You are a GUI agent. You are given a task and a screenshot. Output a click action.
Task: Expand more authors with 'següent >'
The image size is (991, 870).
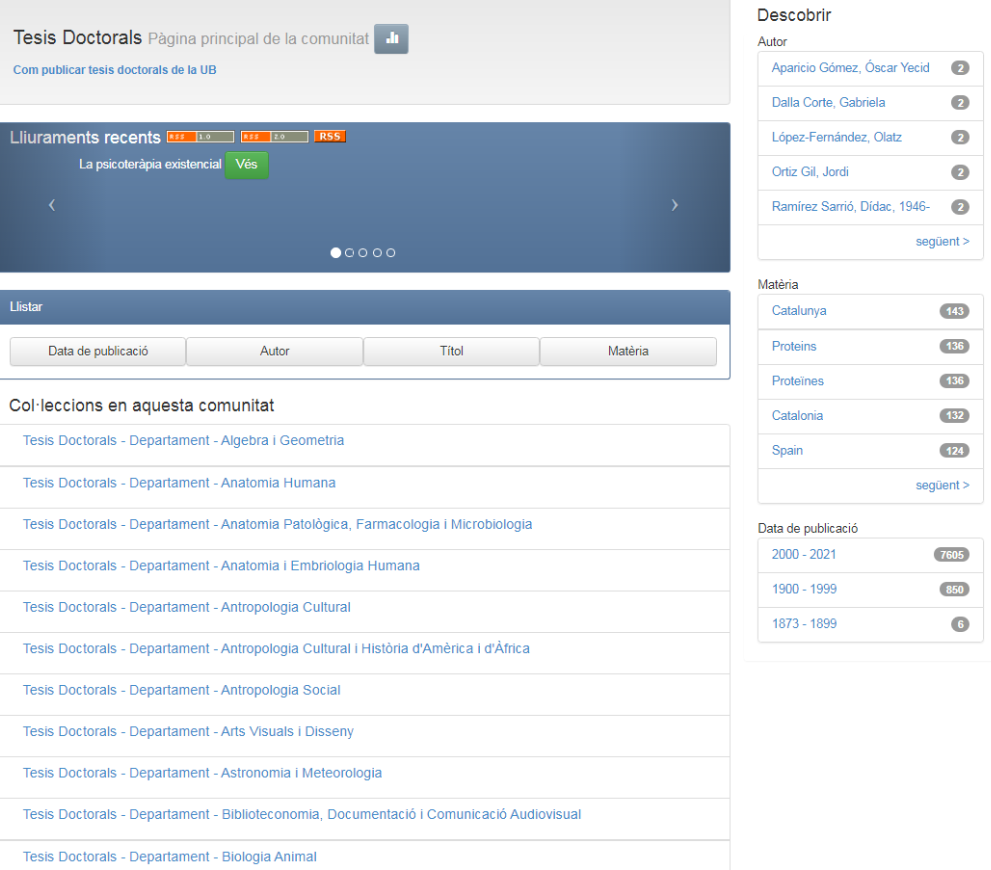pos(941,241)
